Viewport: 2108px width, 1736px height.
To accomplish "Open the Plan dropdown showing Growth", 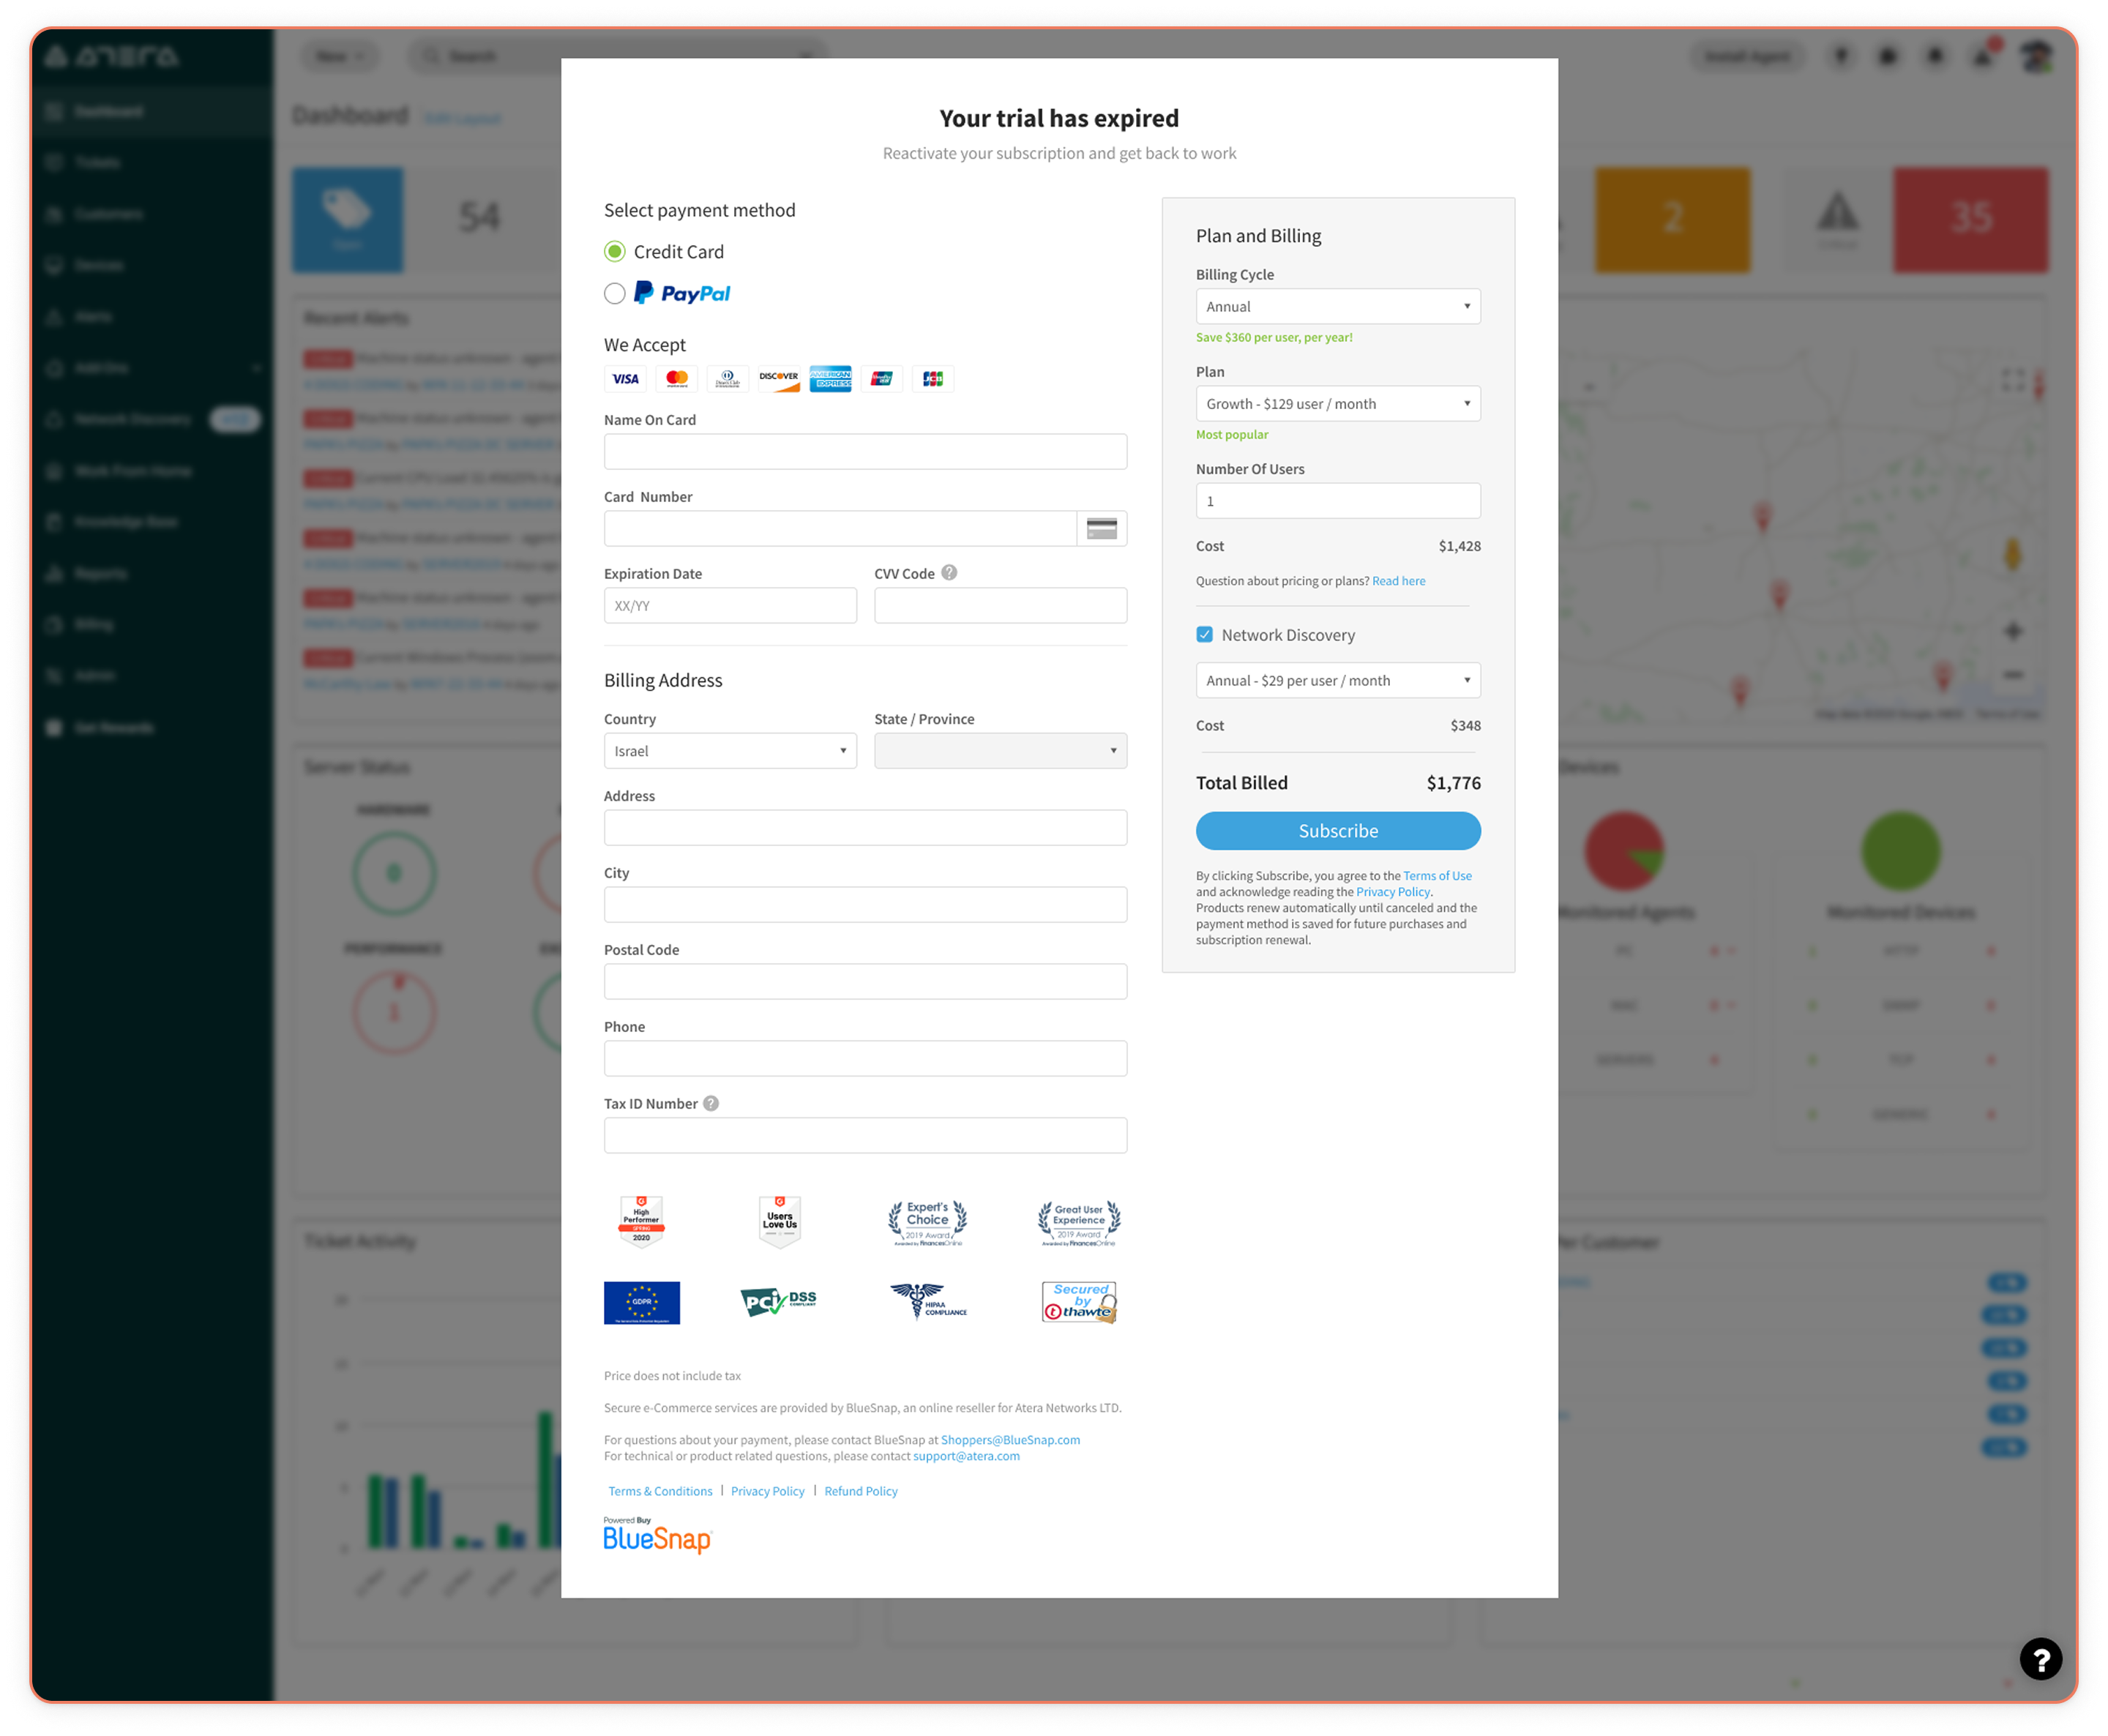I will point(1338,404).
